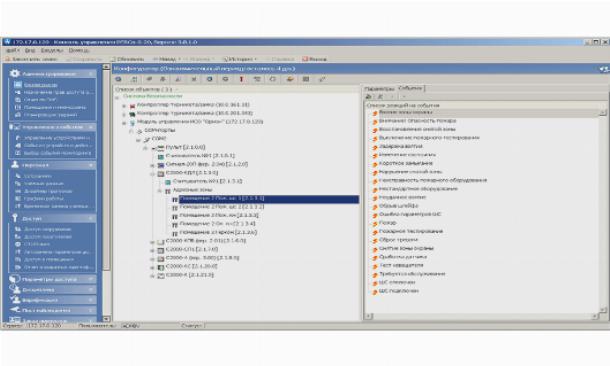Image resolution: width=610 pixels, height=366 pixels.
Task: Open the Помощь menu
Action: point(79,51)
